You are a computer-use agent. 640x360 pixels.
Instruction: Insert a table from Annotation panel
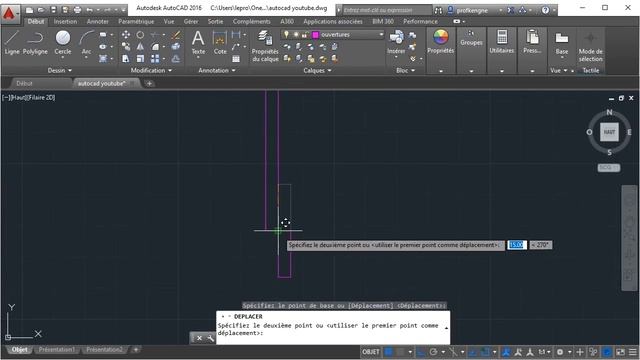coord(236,59)
